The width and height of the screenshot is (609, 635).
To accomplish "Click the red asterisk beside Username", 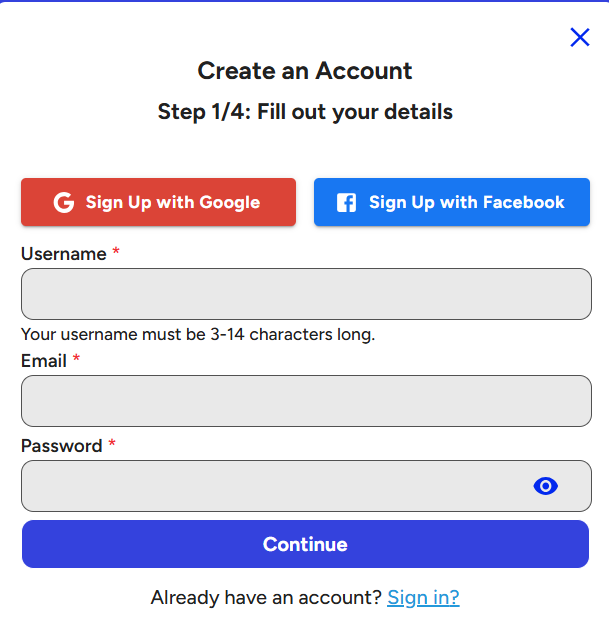I will [116, 251].
